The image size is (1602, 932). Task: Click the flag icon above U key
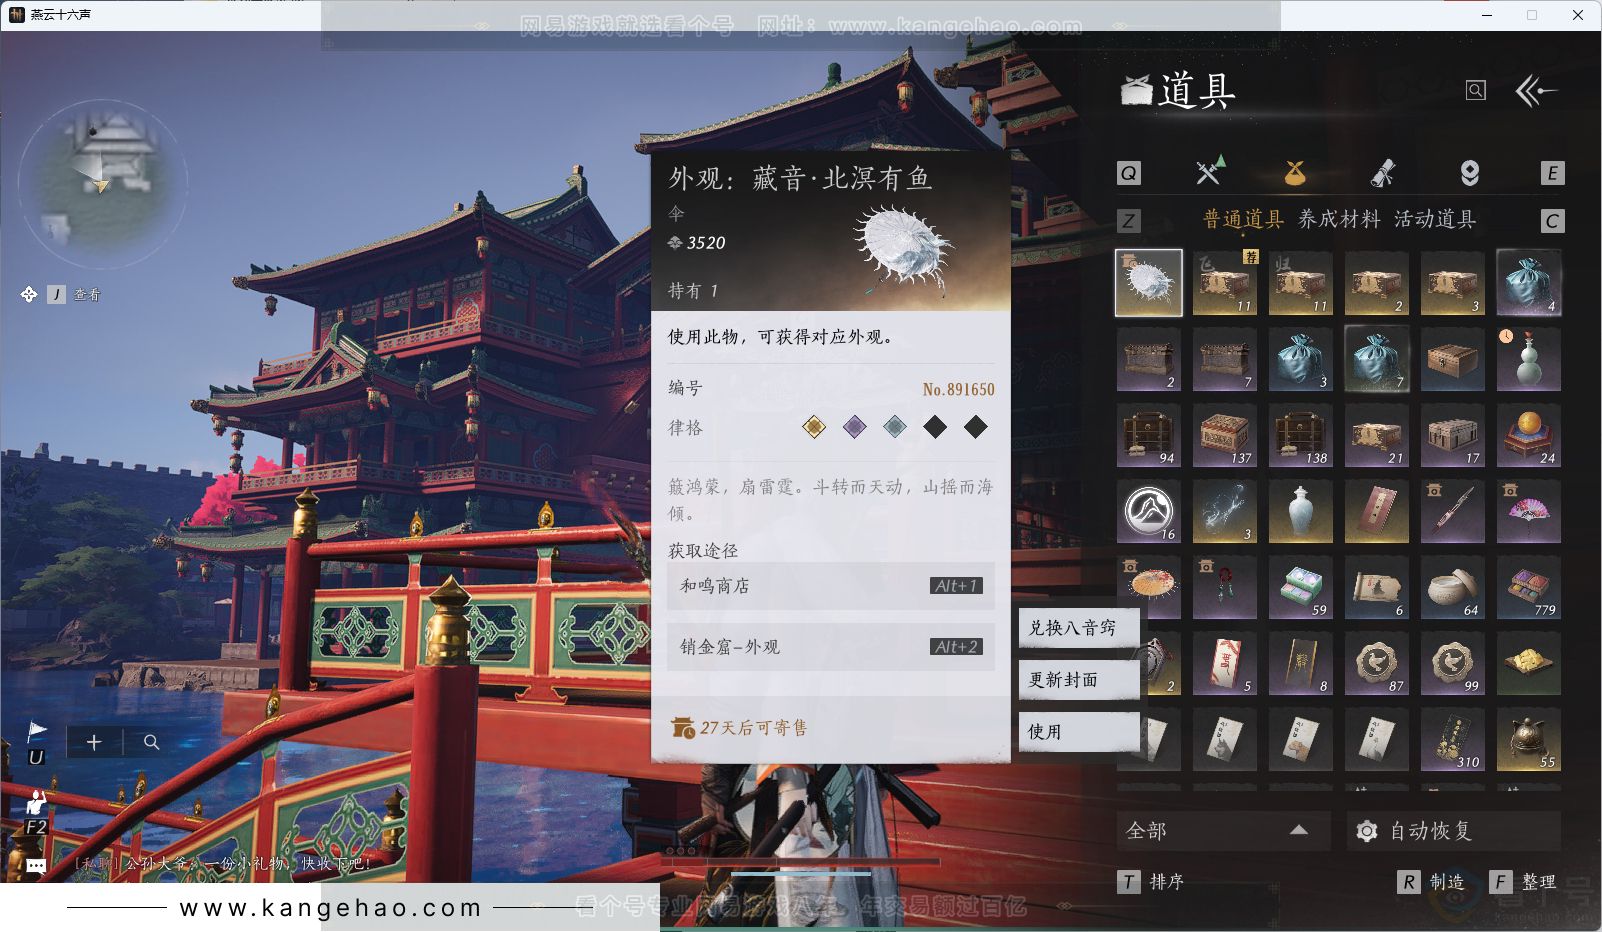(37, 731)
